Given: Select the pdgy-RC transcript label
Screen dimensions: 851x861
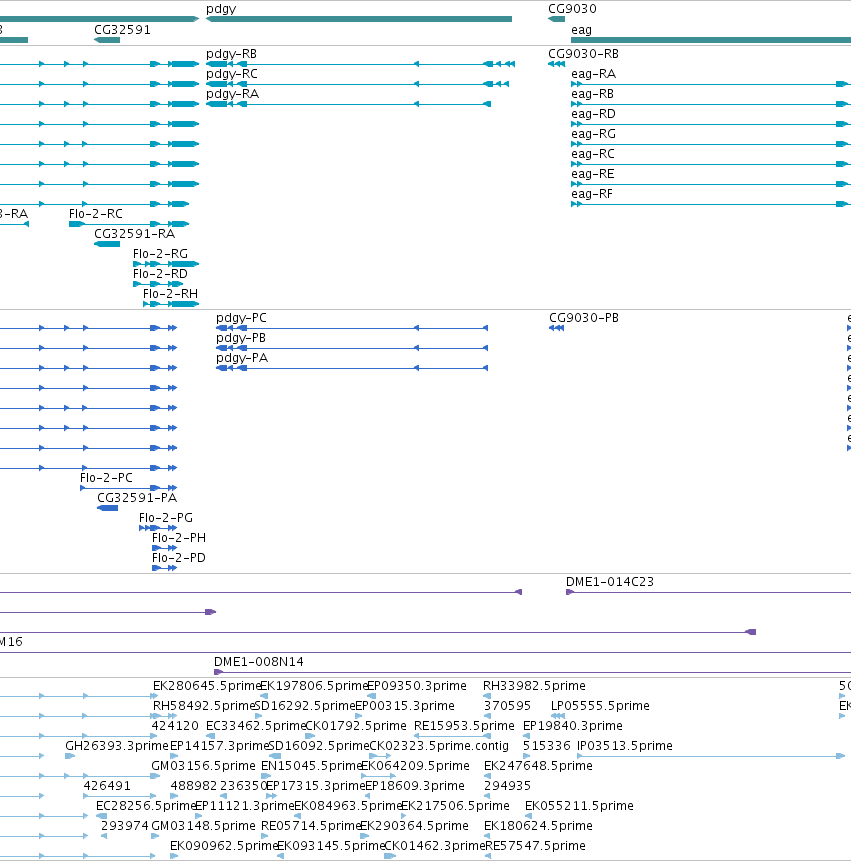Looking at the screenshot, I should coord(232,74).
